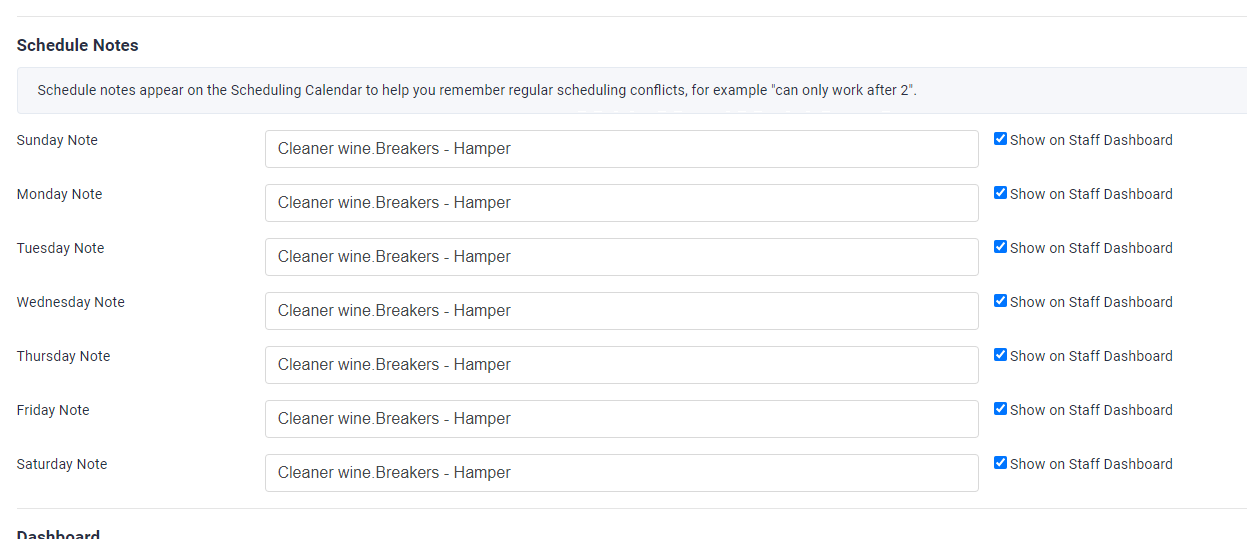
Task: Click the schedule notes help description text
Action: 477,90
